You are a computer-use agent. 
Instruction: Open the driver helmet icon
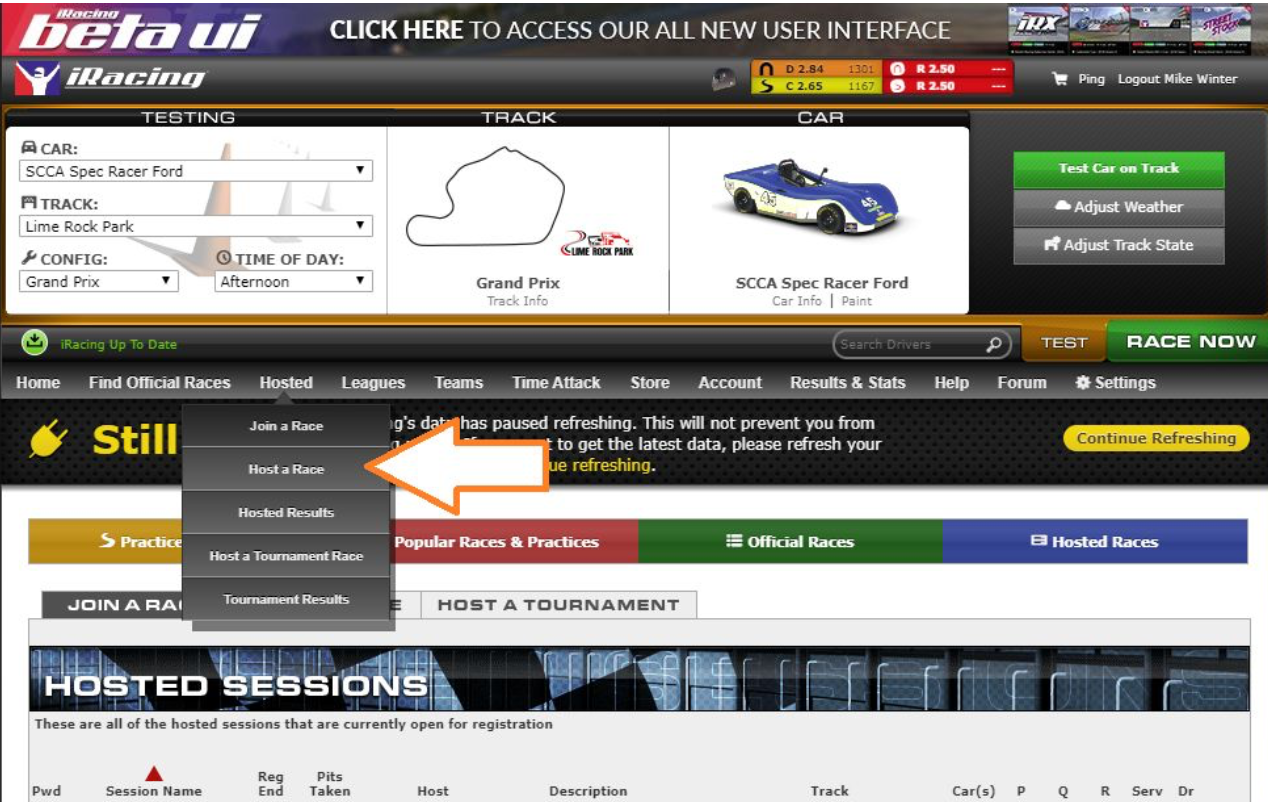[x=724, y=80]
